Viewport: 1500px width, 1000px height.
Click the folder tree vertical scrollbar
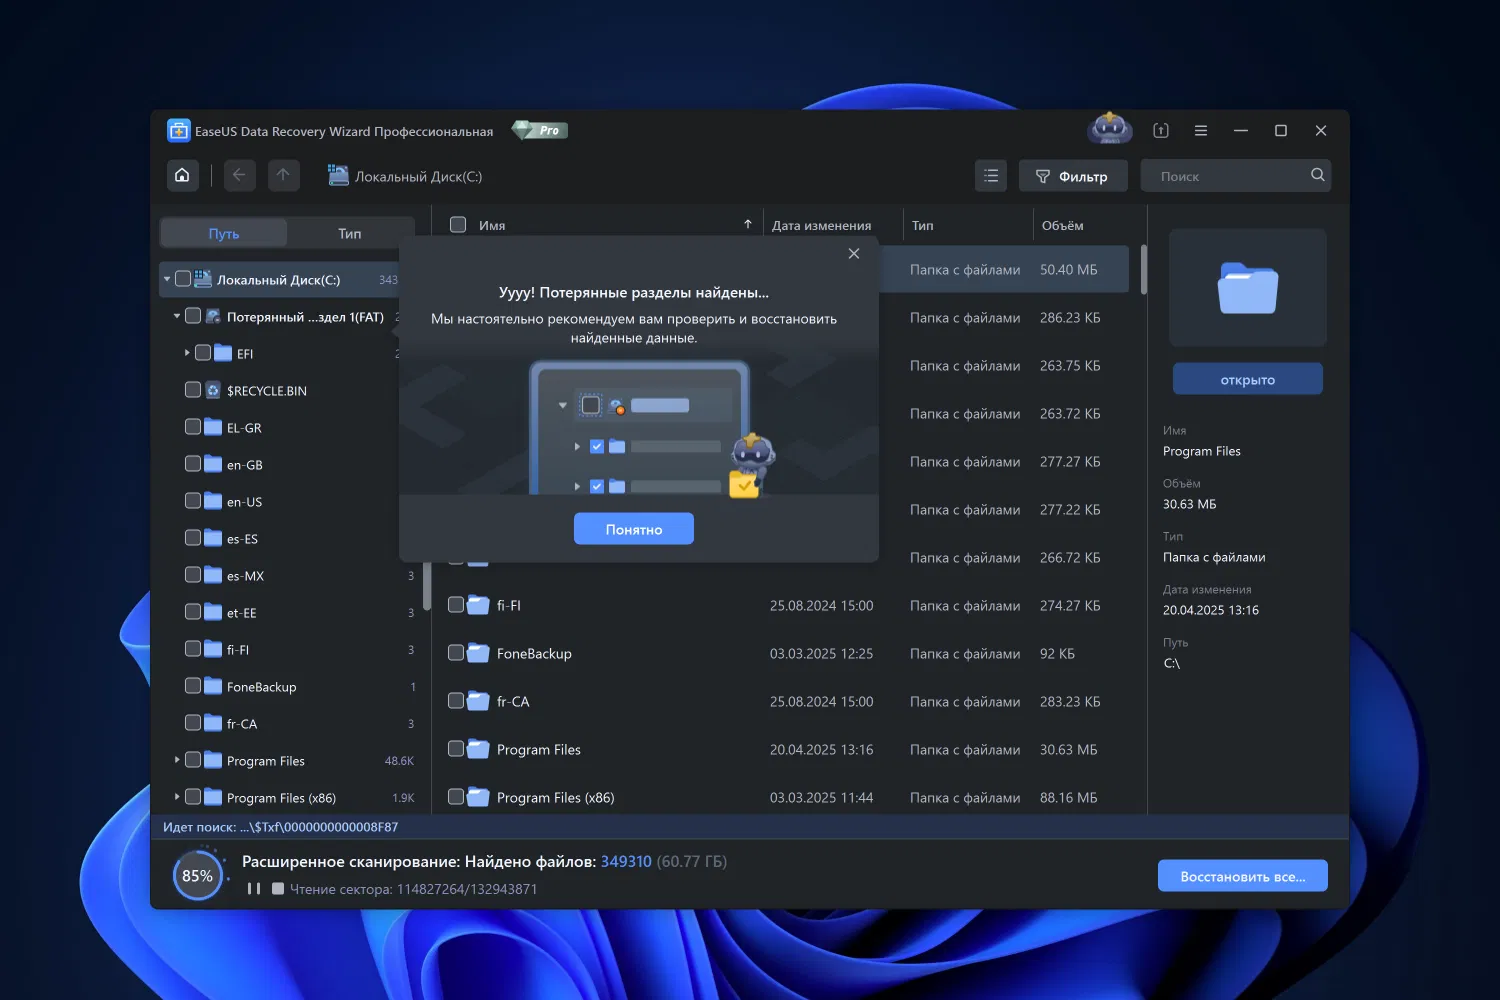click(x=427, y=585)
